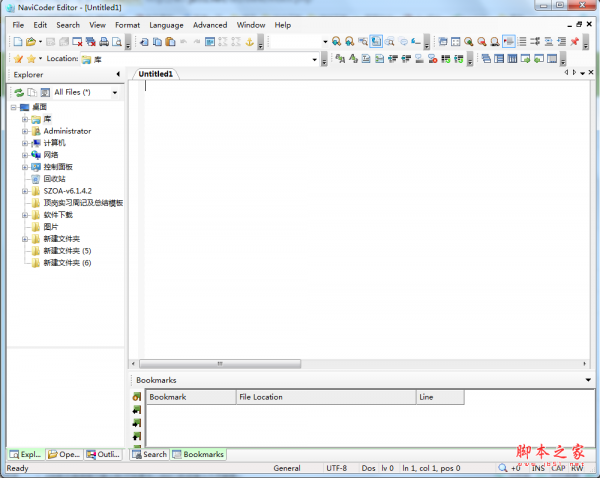The height and width of the screenshot is (478, 600).
Task: Open Print Preview with the magnifier page icon
Action: 117,42
